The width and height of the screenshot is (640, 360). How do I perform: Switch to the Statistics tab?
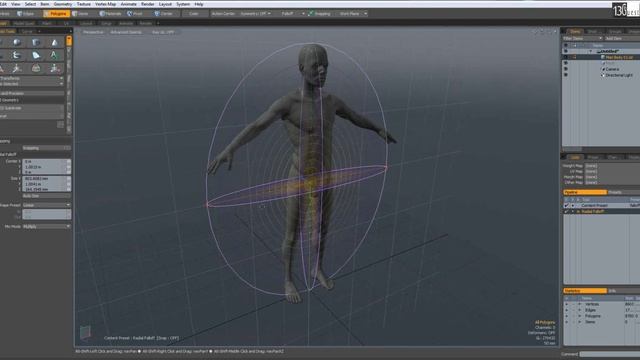(585, 291)
